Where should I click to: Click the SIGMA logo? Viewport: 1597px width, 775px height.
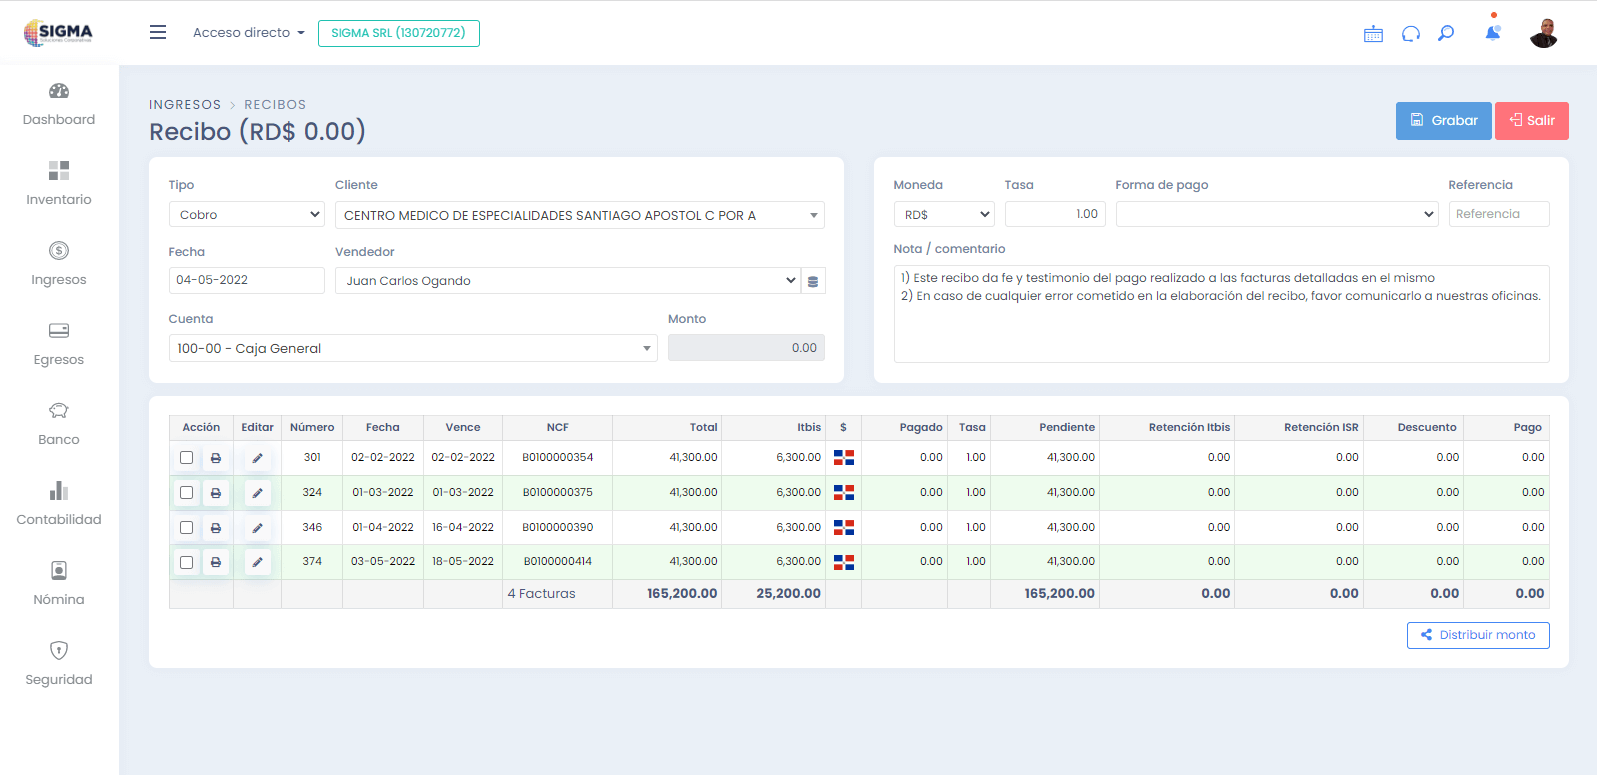[58, 33]
